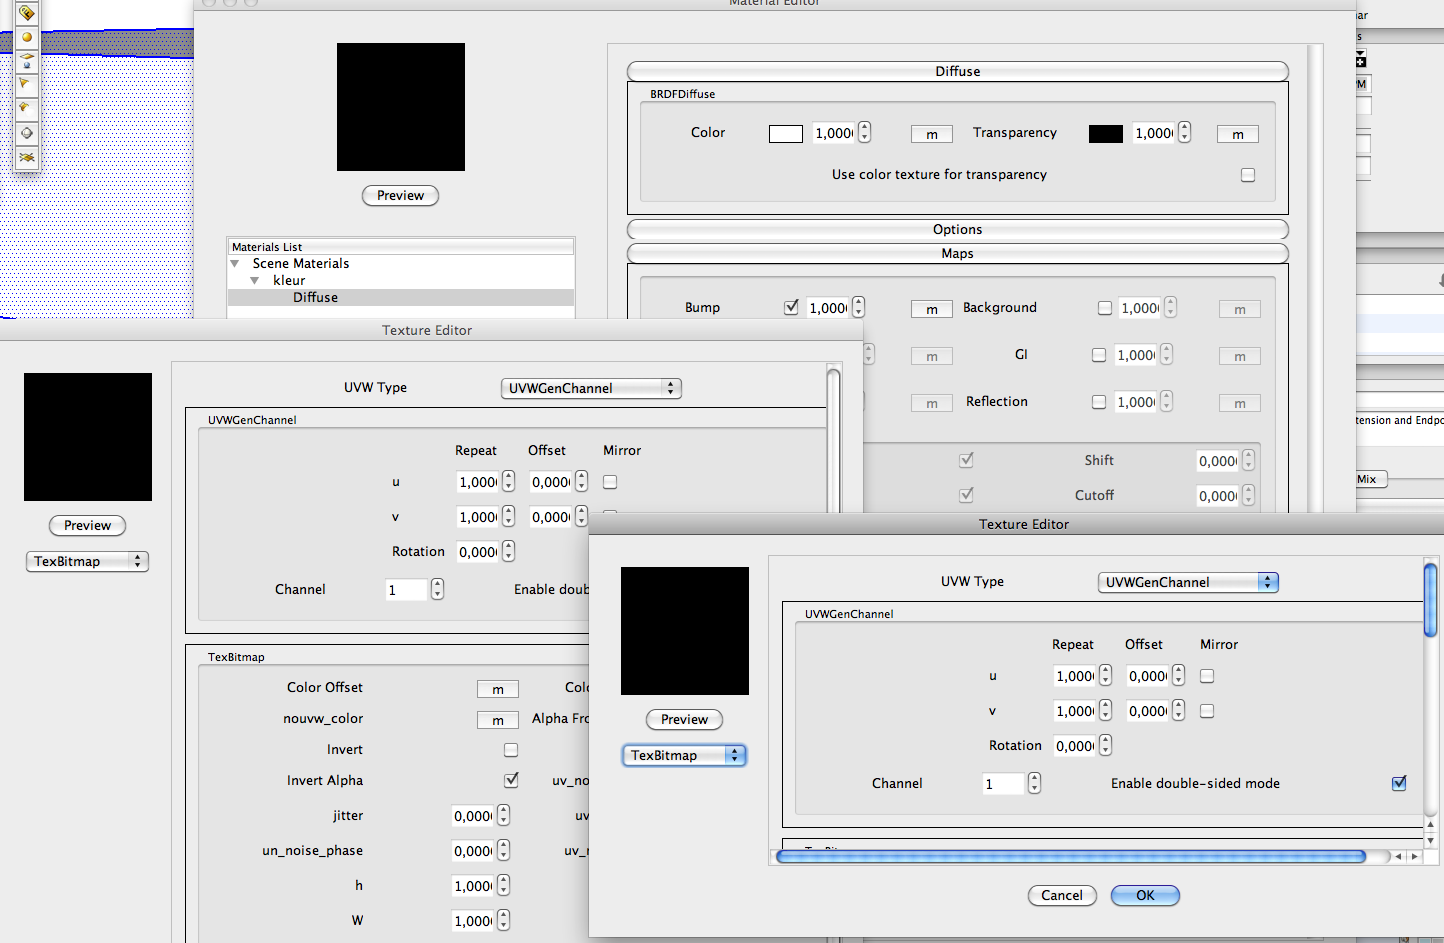The image size is (1444, 943).
Task: Click horizontal scrollbar in front Texture Editor
Action: [1071, 856]
